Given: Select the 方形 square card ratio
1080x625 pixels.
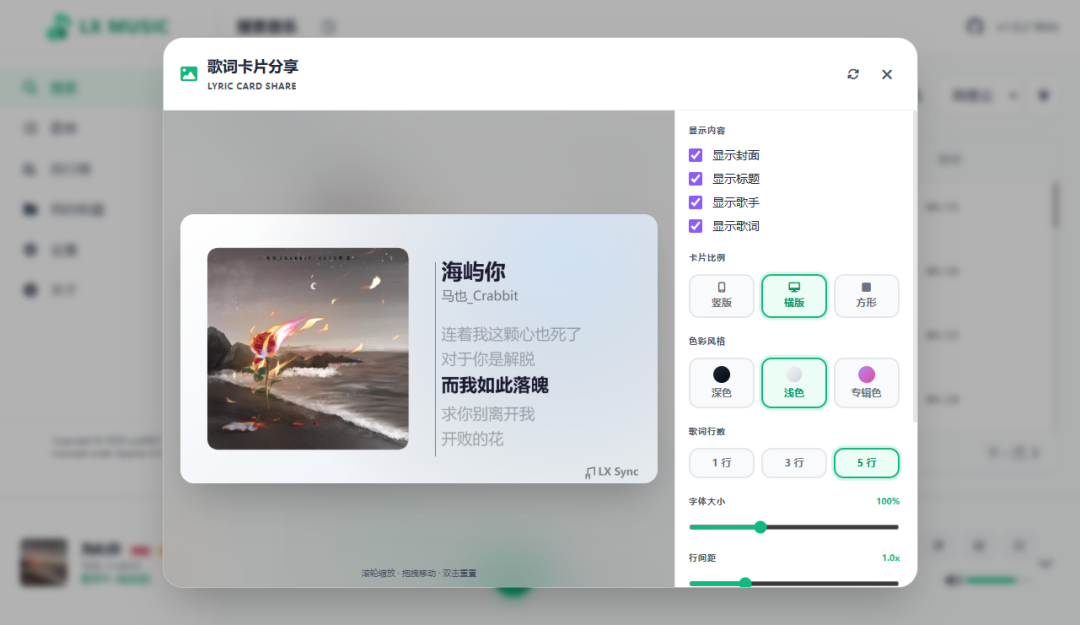Looking at the screenshot, I should click(866, 296).
